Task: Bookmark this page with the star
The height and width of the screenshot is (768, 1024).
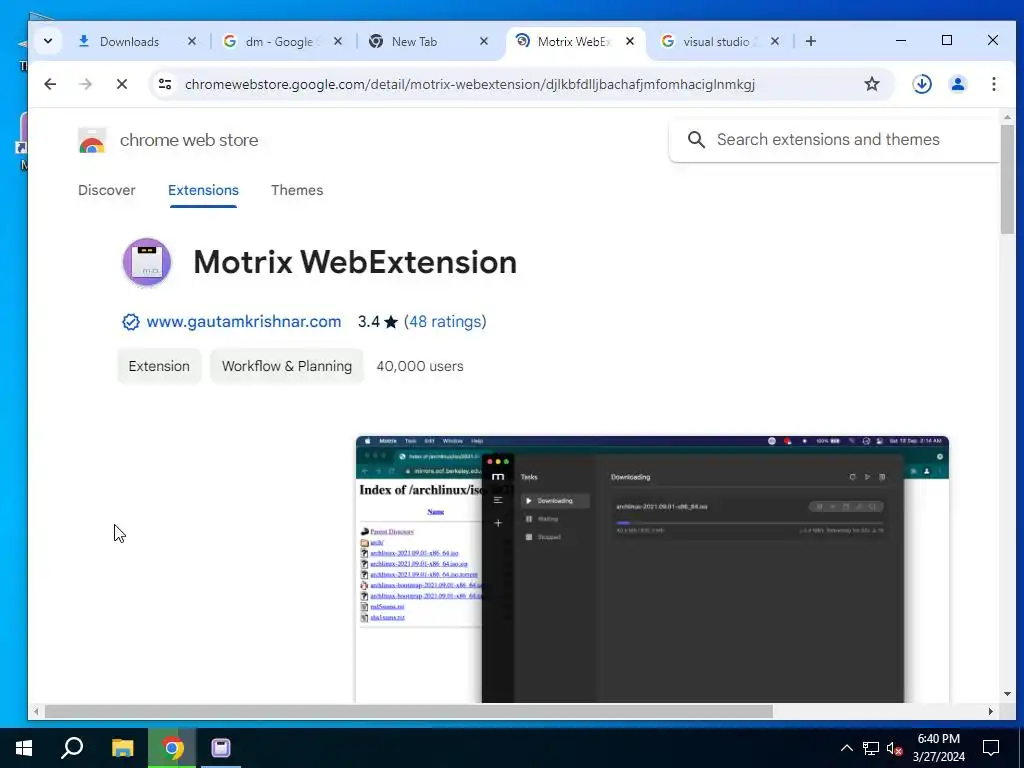Action: tap(872, 84)
